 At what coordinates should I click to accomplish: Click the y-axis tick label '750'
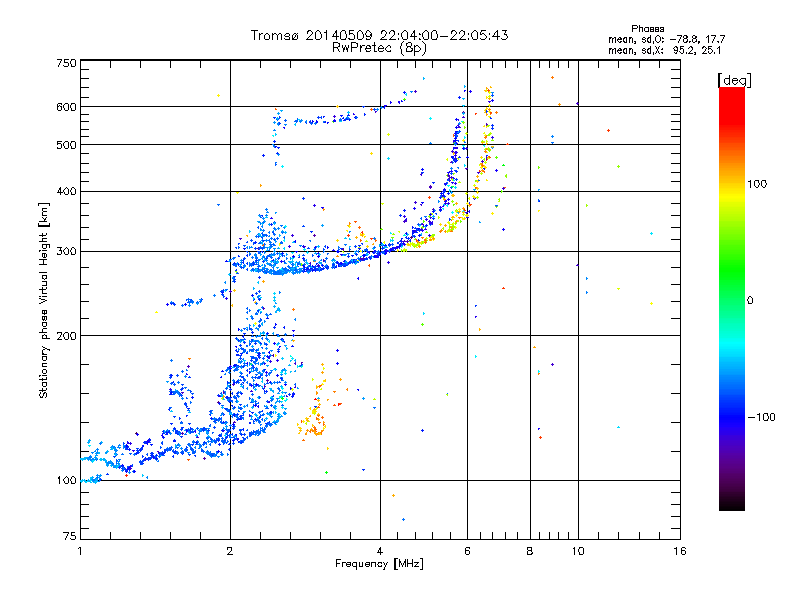(66, 63)
